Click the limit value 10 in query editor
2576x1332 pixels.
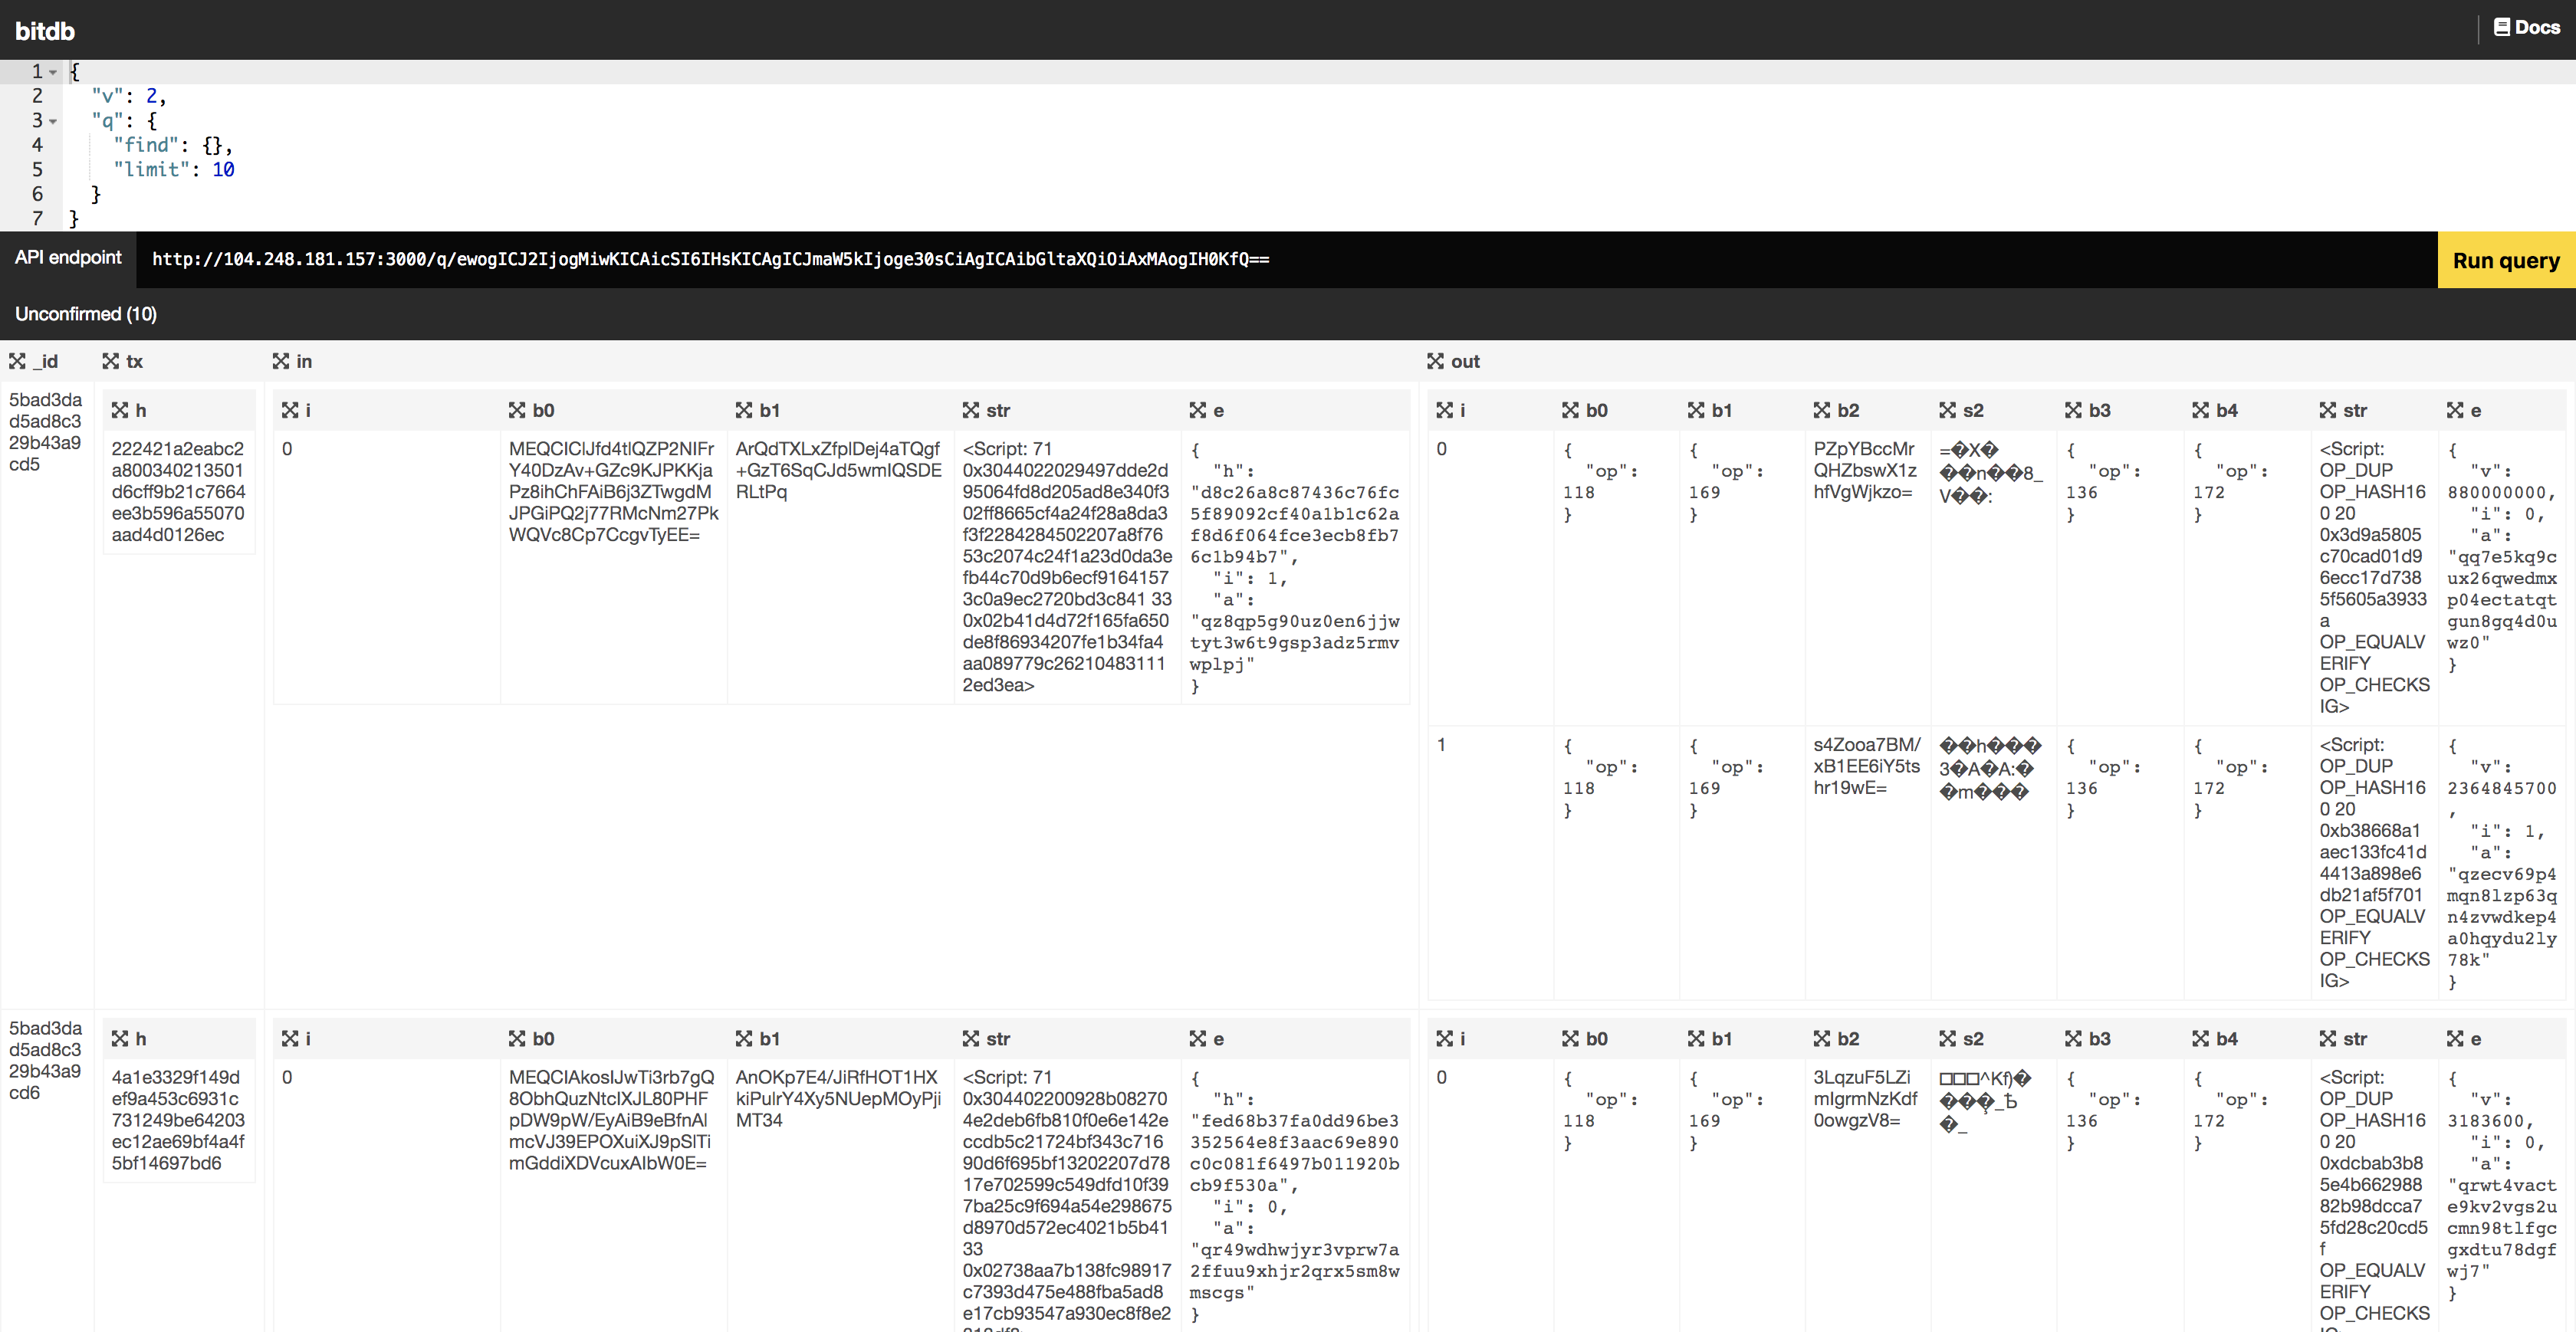tap(223, 170)
